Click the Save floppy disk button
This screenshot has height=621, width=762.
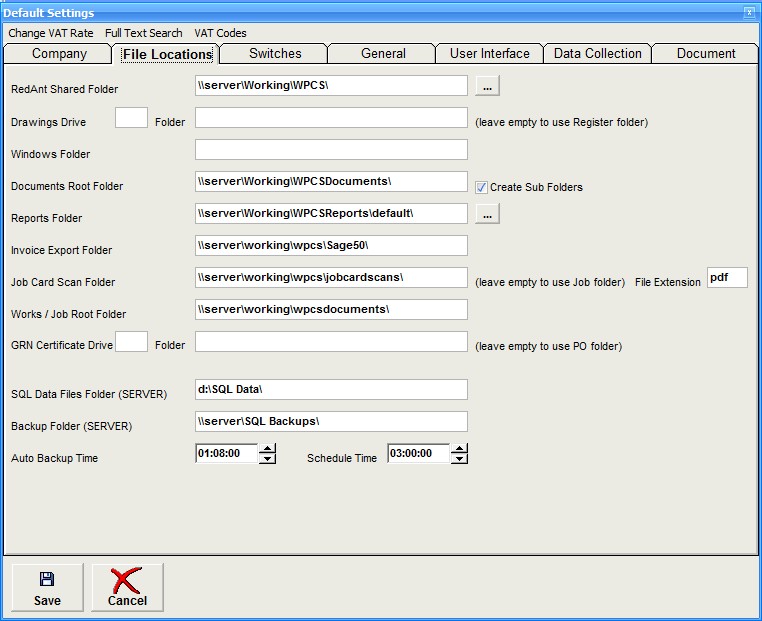[x=47, y=588]
